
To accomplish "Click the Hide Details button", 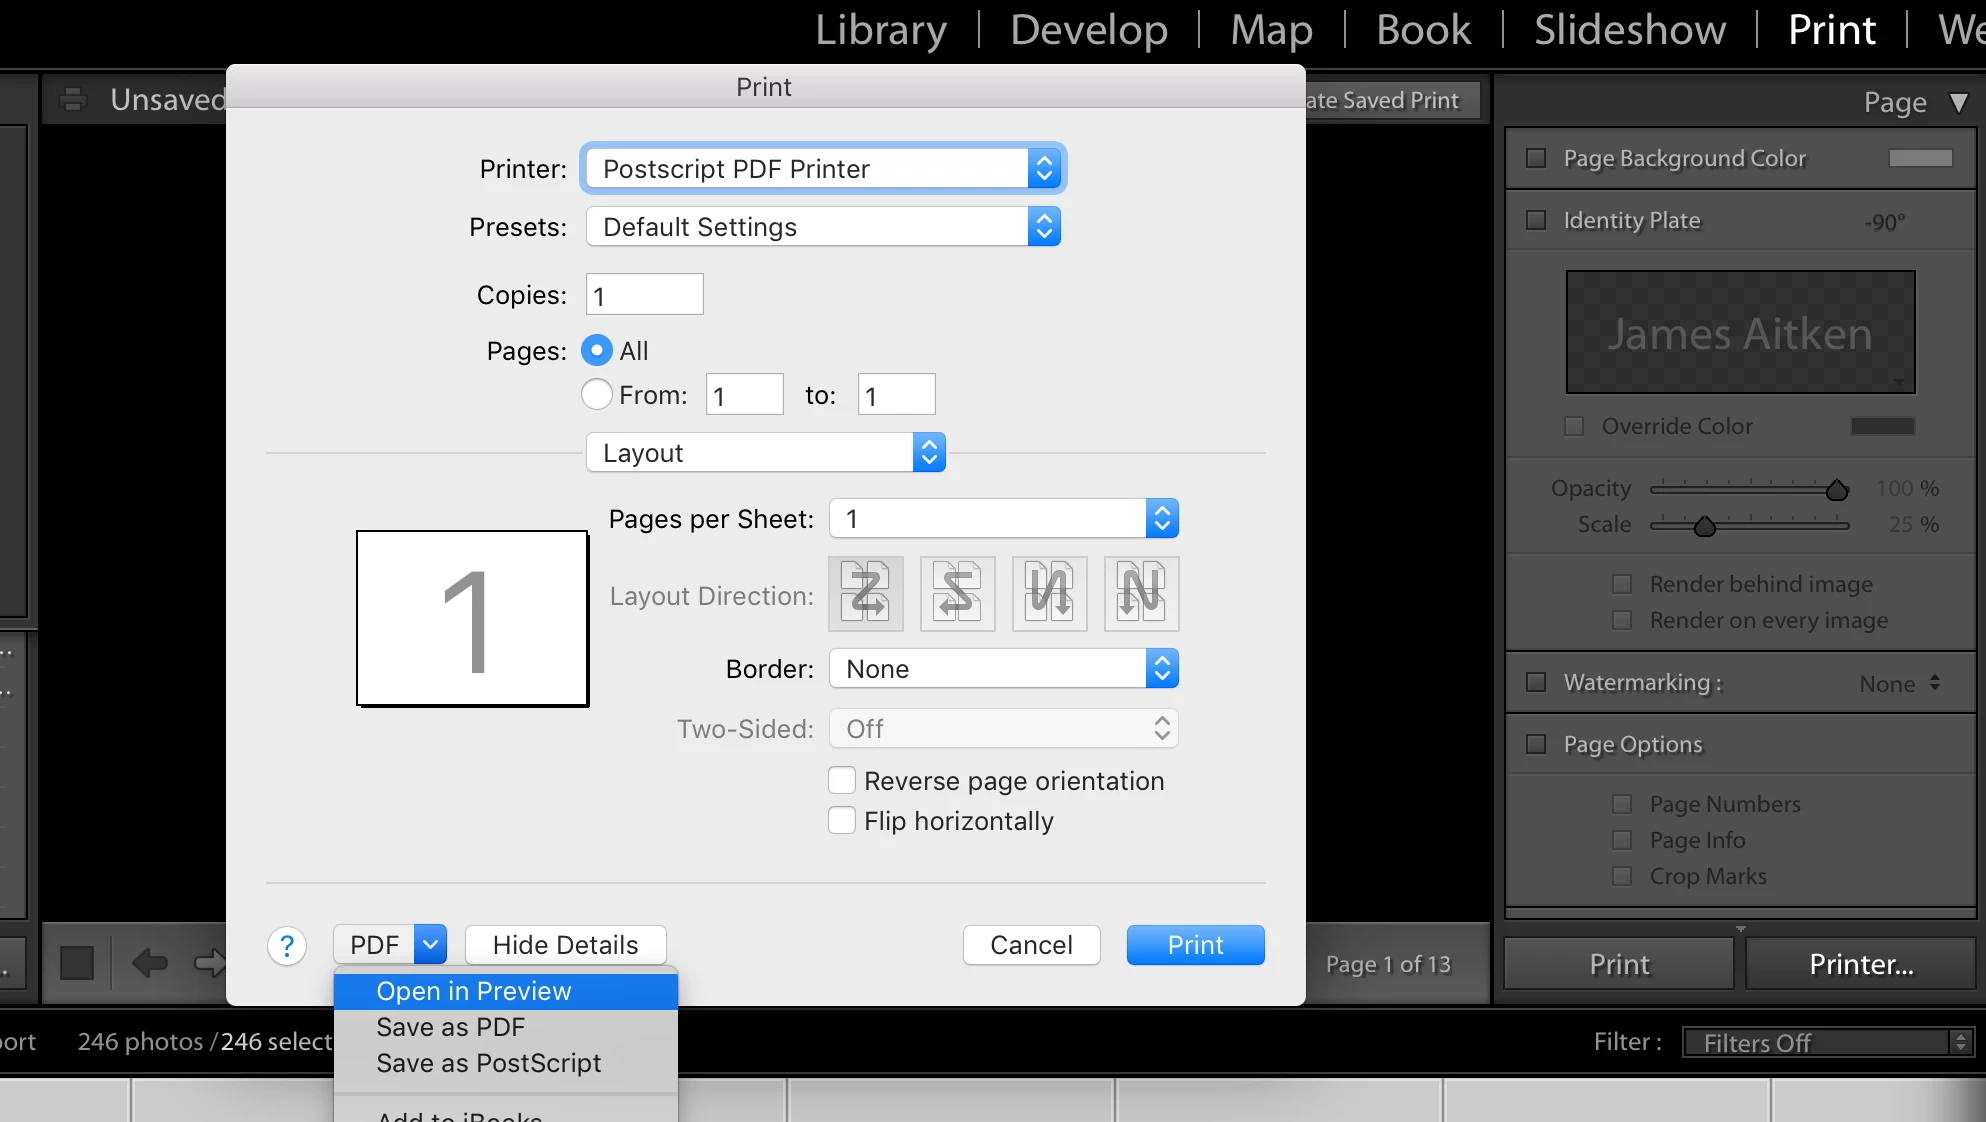I will [x=565, y=945].
